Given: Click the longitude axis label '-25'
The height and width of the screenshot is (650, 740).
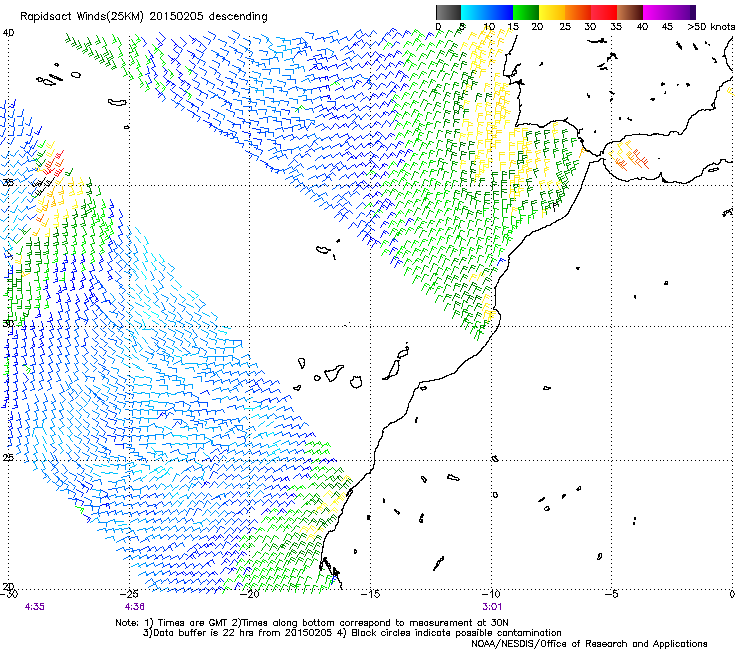Looking at the screenshot, I should 129,593.
